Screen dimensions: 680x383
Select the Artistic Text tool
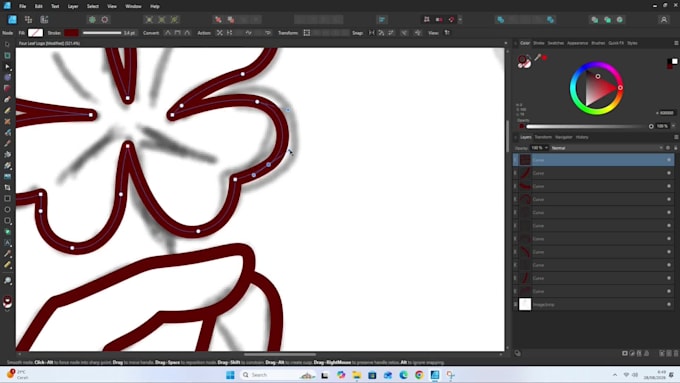[7, 243]
